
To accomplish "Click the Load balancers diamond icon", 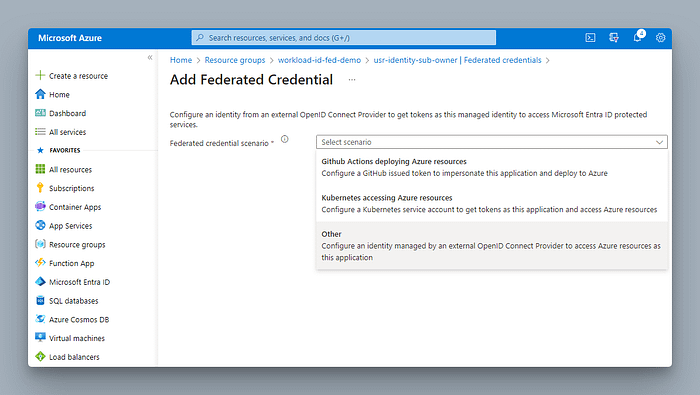I will click(x=40, y=356).
